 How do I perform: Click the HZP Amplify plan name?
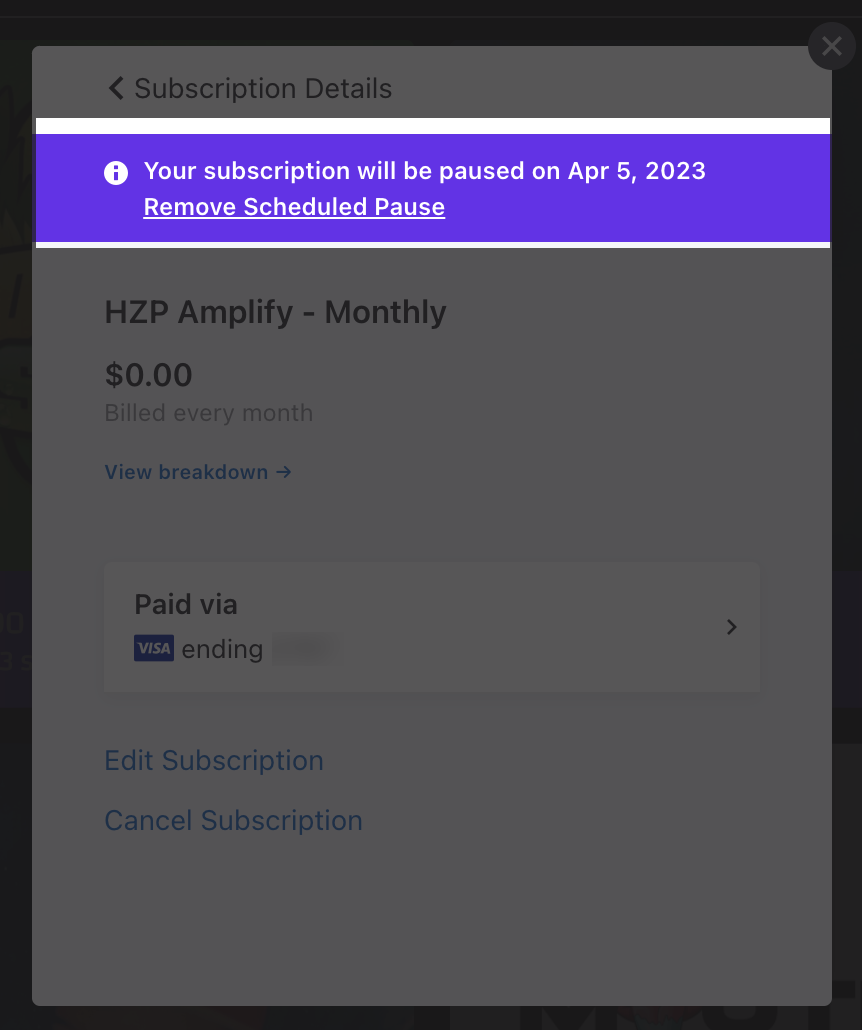coord(199,312)
